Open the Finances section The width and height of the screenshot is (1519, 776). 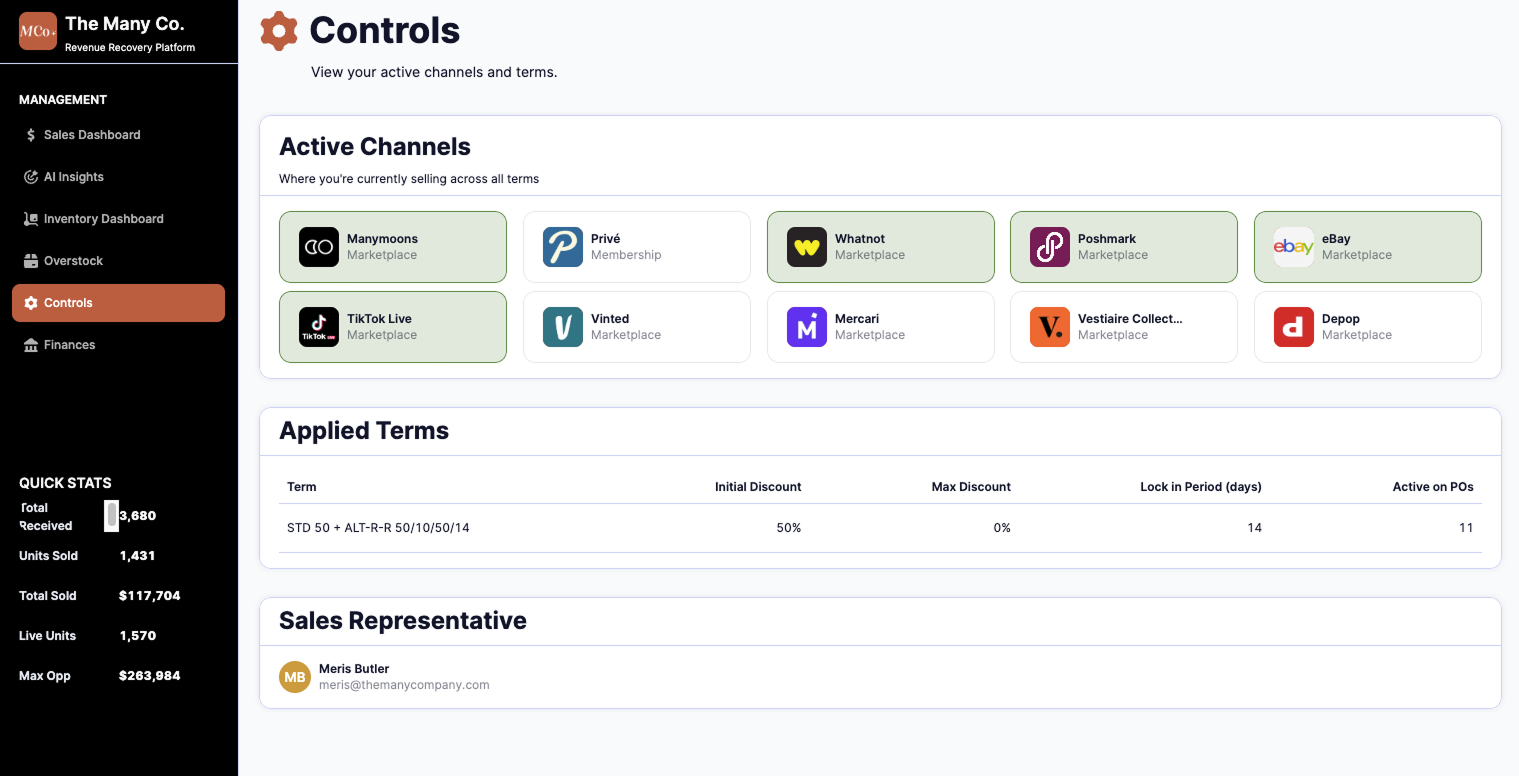point(118,345)
